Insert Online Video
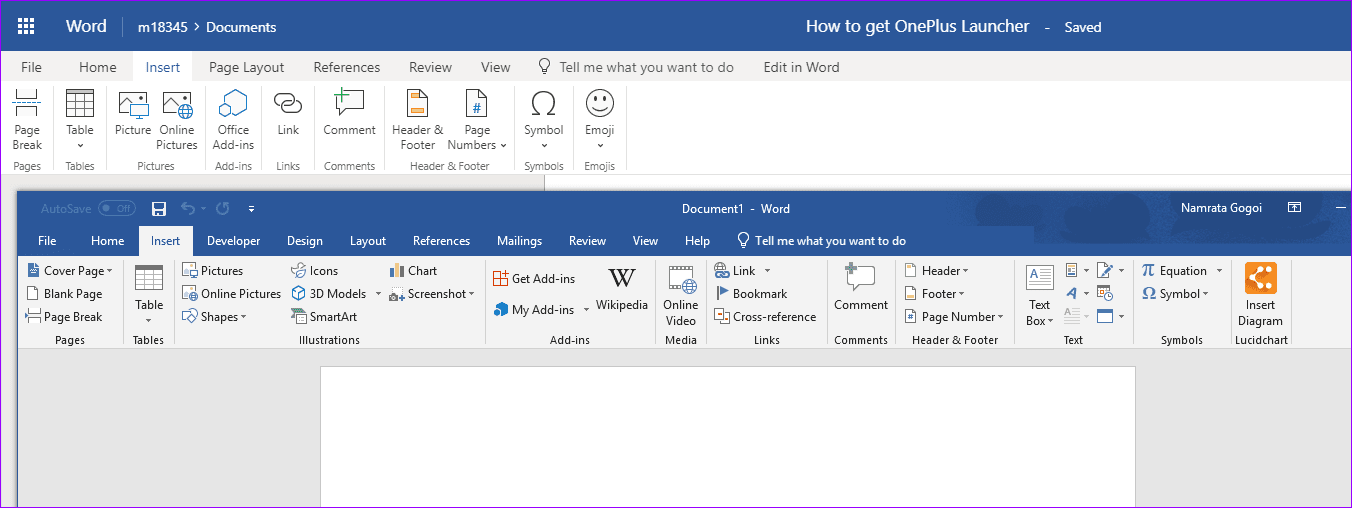The height and width of the screenshot is (508, 1352). (x=681, y=296)
